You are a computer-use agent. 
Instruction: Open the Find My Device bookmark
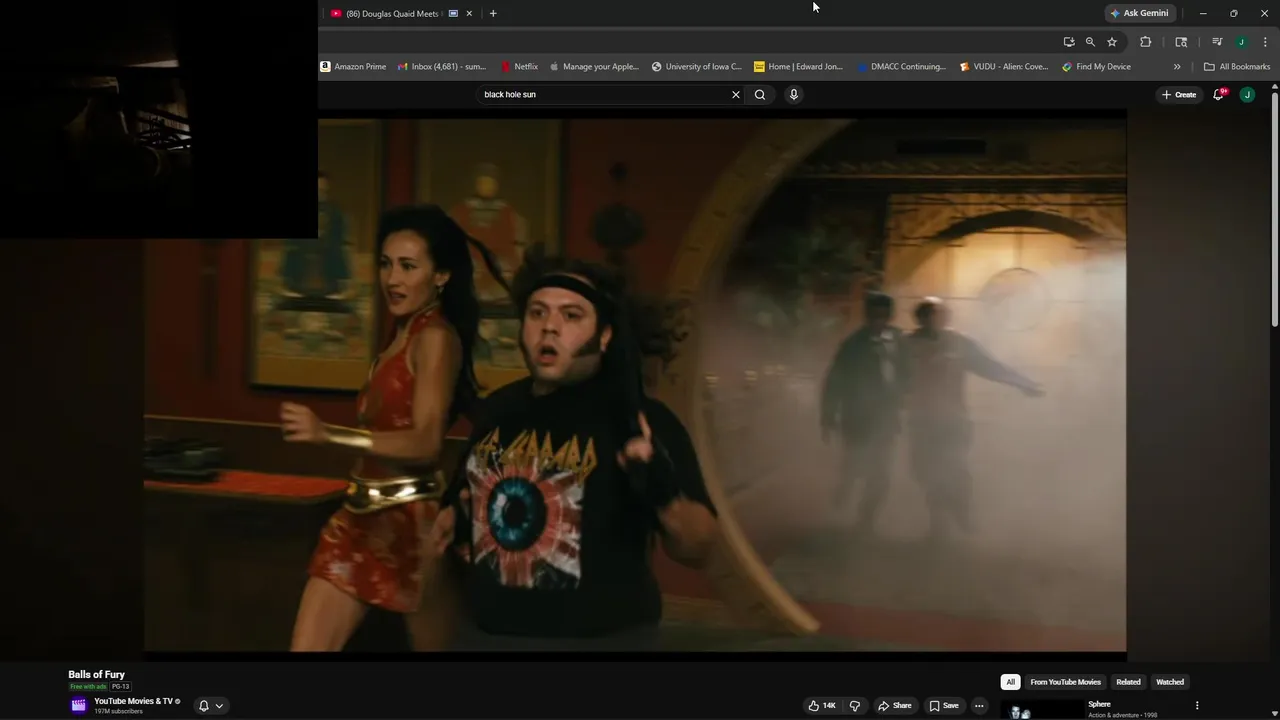click(x=1096, y=67)
